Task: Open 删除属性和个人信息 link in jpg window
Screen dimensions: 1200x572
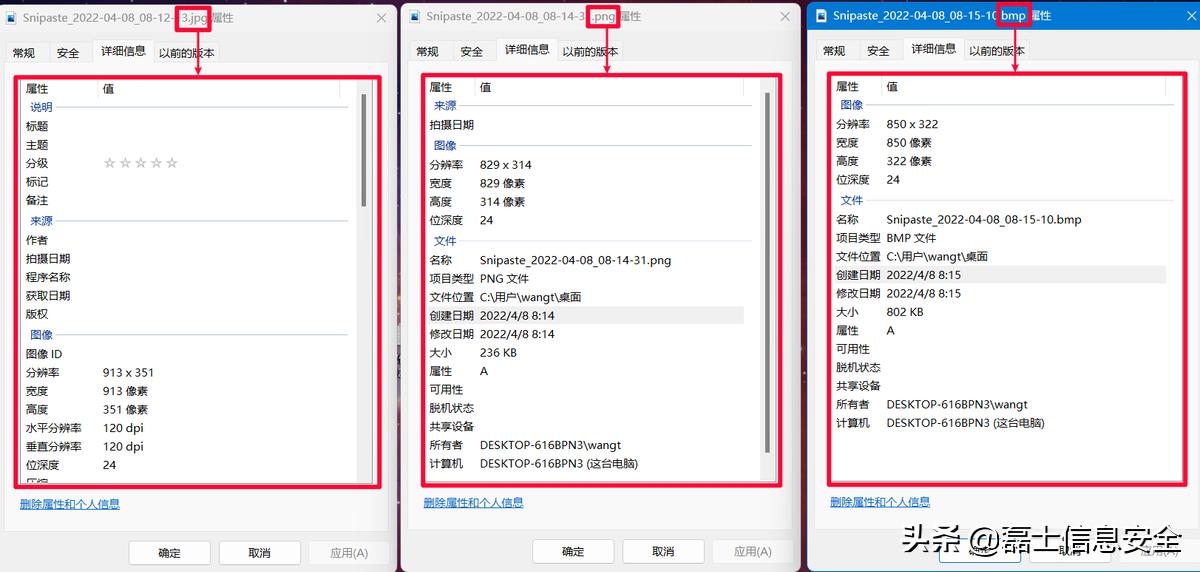Action: point(70,504)
